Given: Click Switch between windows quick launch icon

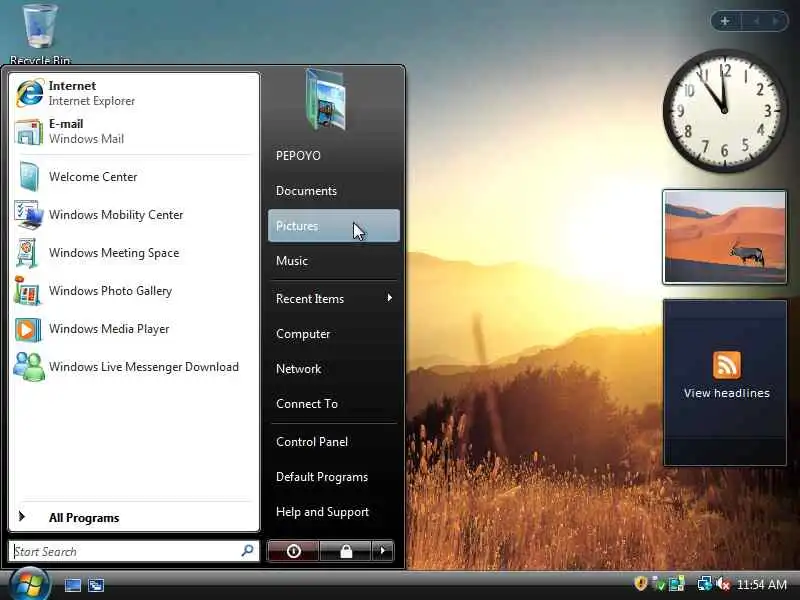Looking at the screenshot, I should pos(96,585).
